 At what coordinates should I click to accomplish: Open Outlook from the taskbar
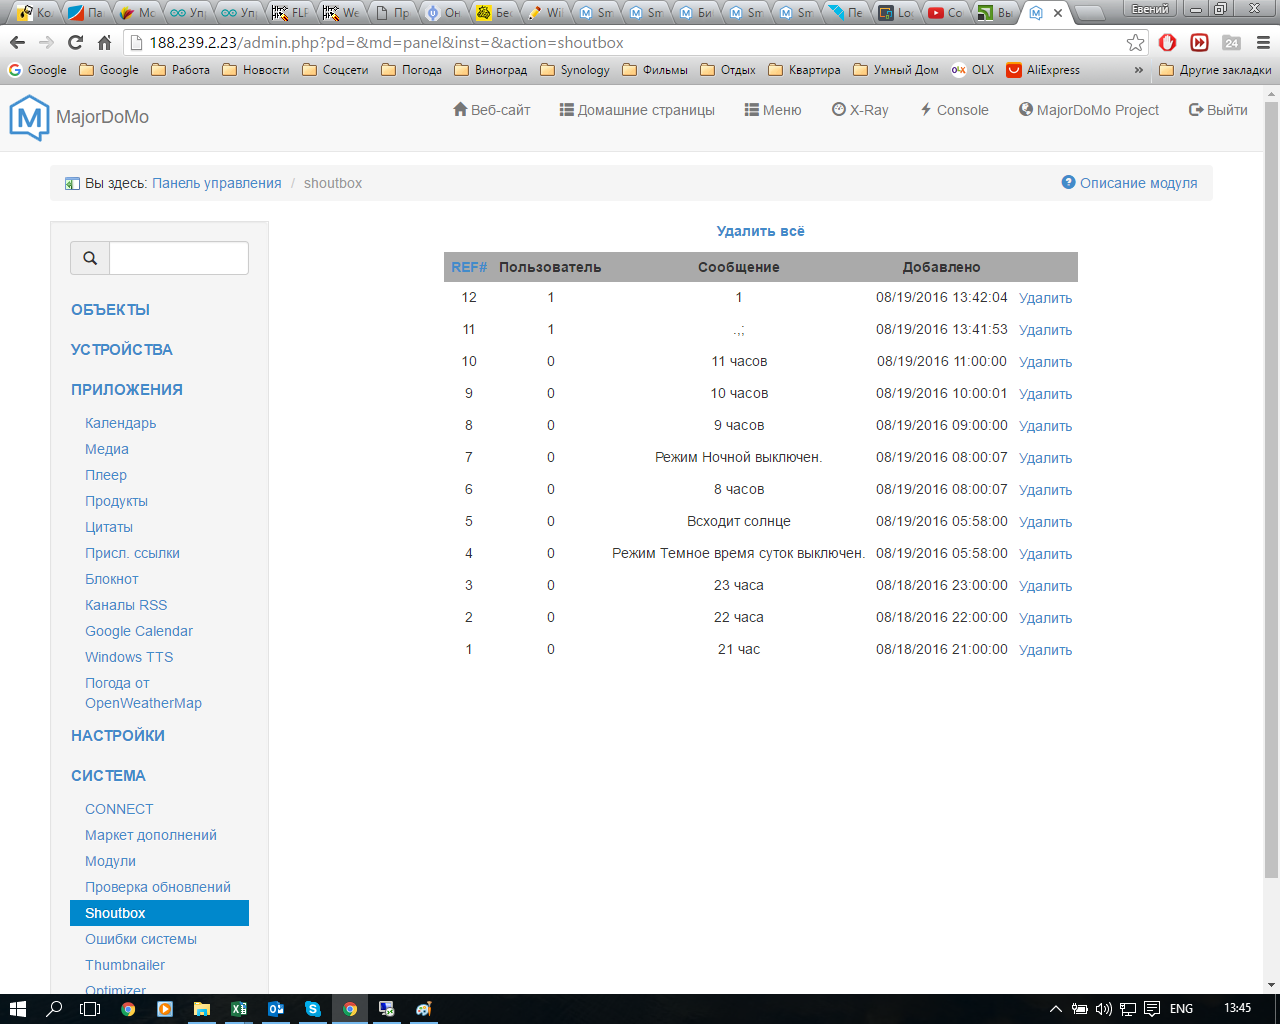point(275,1009)
